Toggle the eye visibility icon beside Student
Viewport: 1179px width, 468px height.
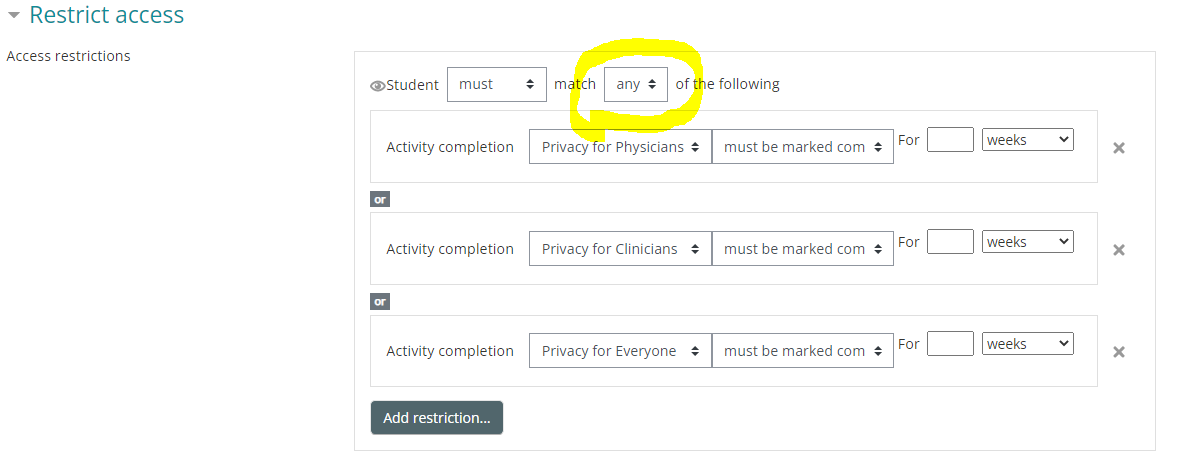[377, 86]
